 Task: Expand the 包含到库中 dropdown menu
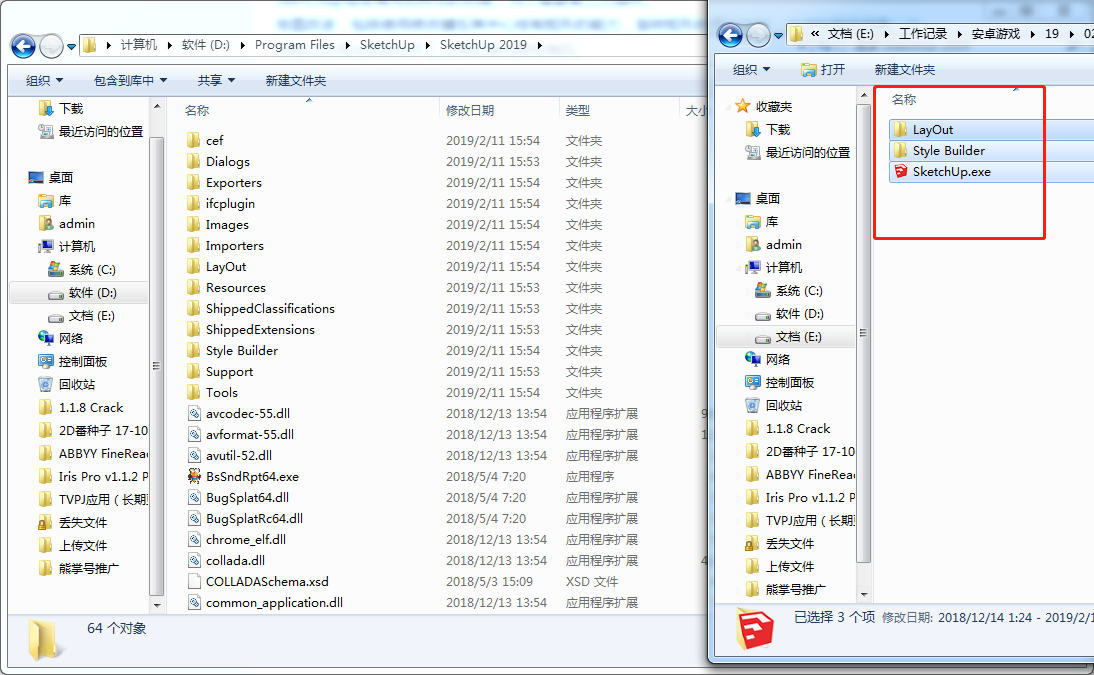click(130, 80)
